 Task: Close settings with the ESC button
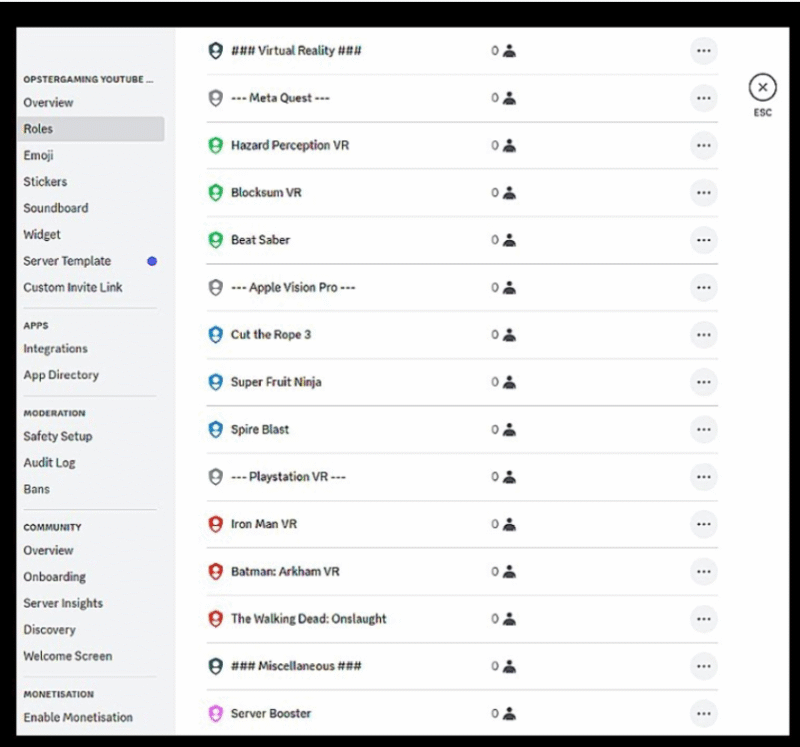click(x=763, y=87)
